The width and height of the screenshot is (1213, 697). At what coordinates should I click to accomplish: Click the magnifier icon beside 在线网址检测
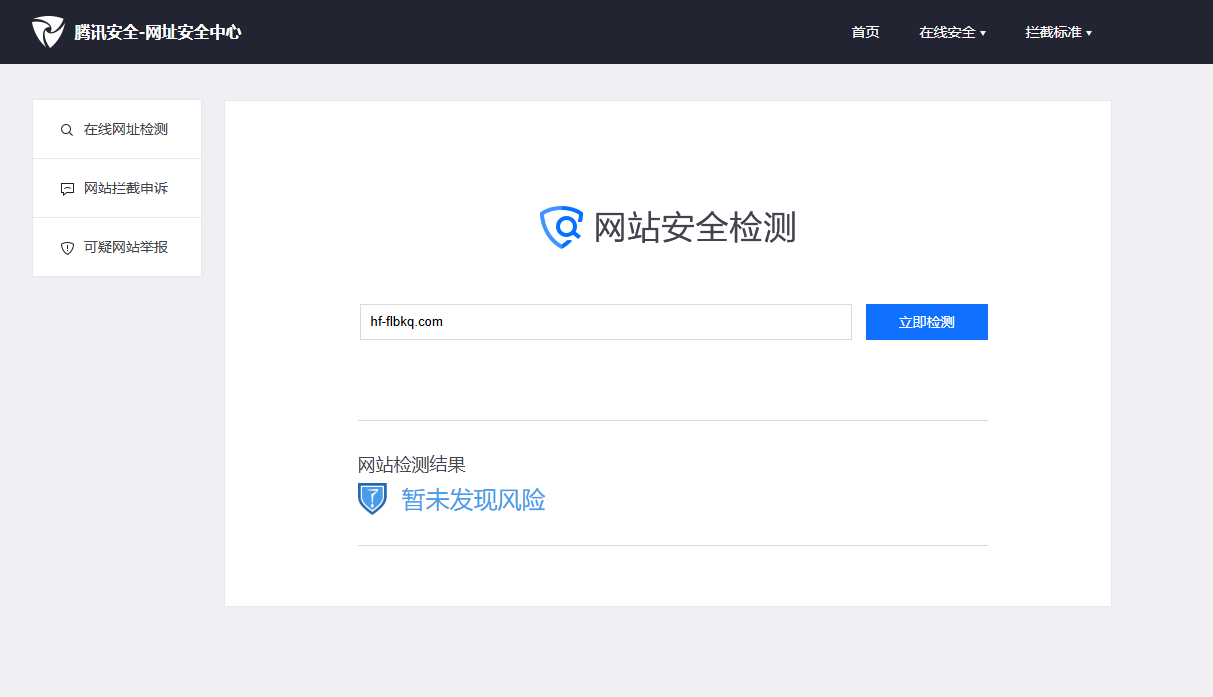(67, 130)
